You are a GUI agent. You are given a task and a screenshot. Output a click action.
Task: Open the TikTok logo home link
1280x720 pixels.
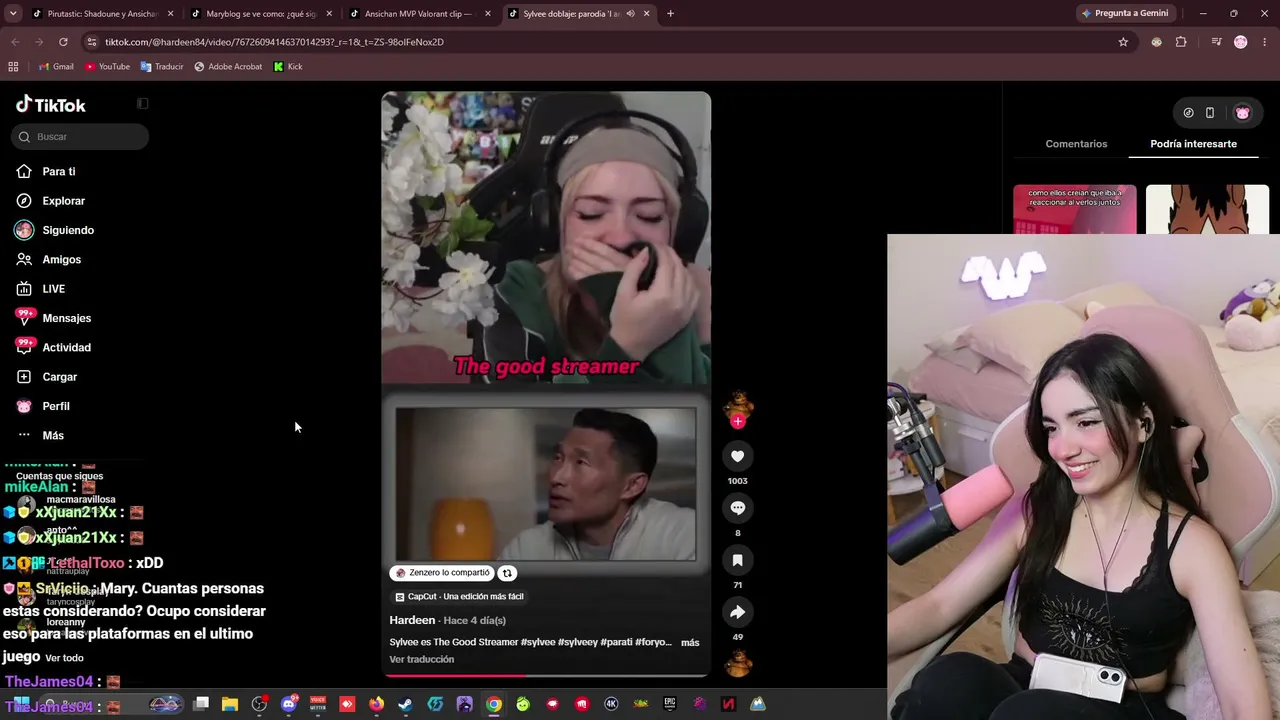tap(51, 105)
